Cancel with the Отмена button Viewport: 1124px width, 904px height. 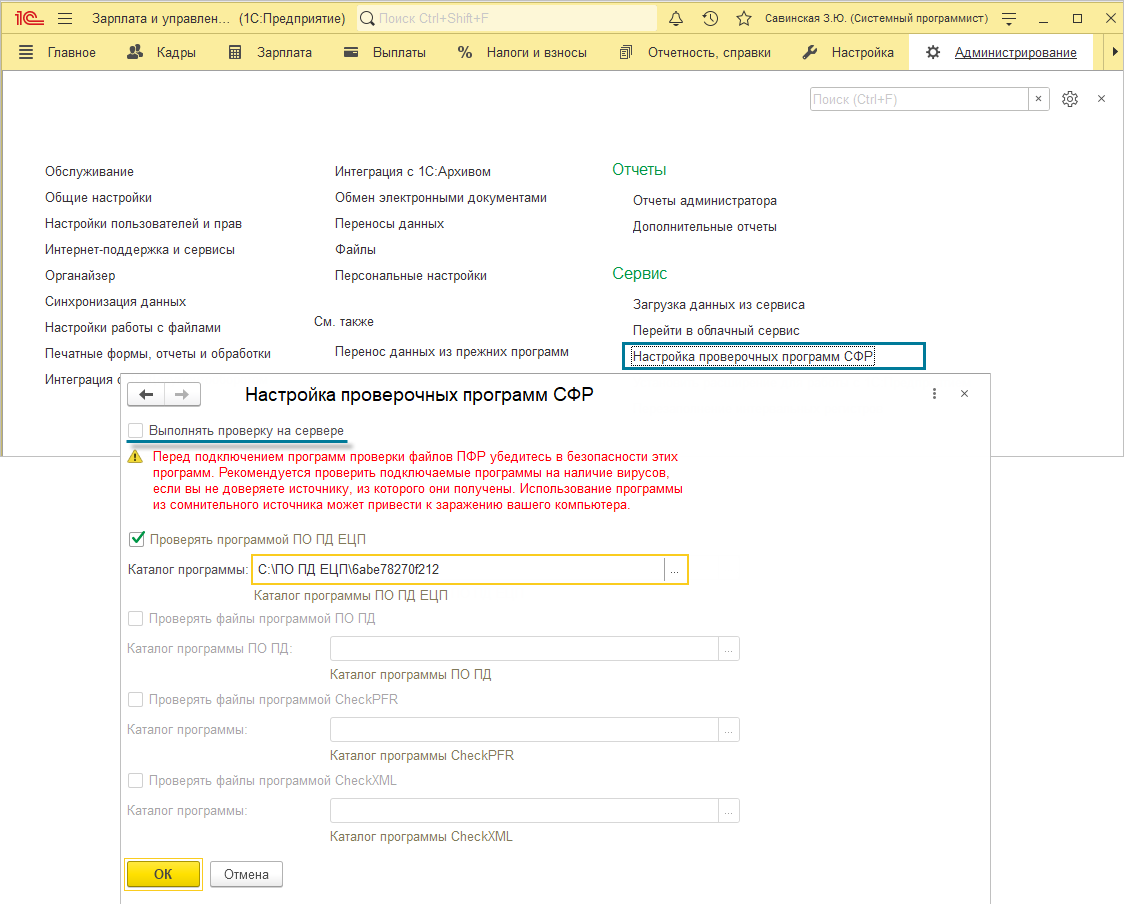point(247,874)
